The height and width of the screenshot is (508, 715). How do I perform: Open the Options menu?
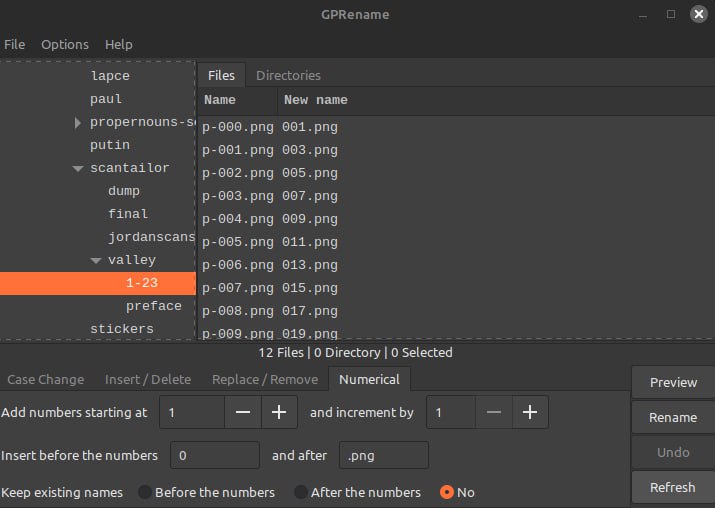click(65, 44)
